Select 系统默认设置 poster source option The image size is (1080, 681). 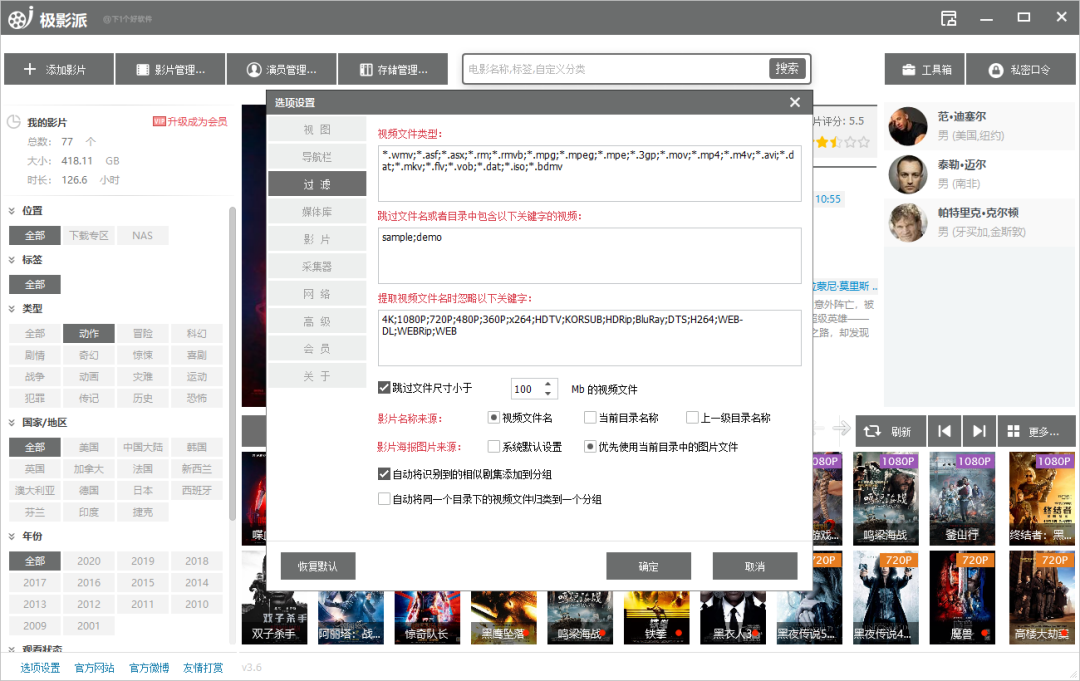tap(494, 446)
